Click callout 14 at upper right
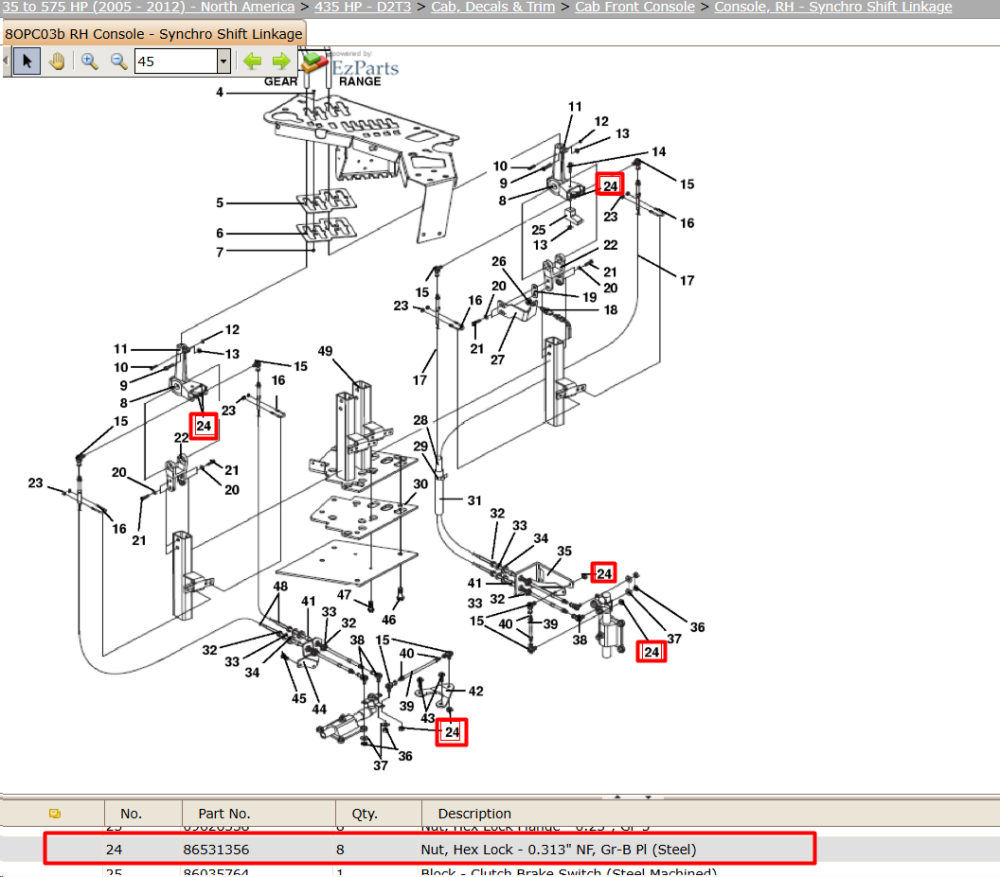The width and height of the screenshot is (1000, 877). coord(659,152)
